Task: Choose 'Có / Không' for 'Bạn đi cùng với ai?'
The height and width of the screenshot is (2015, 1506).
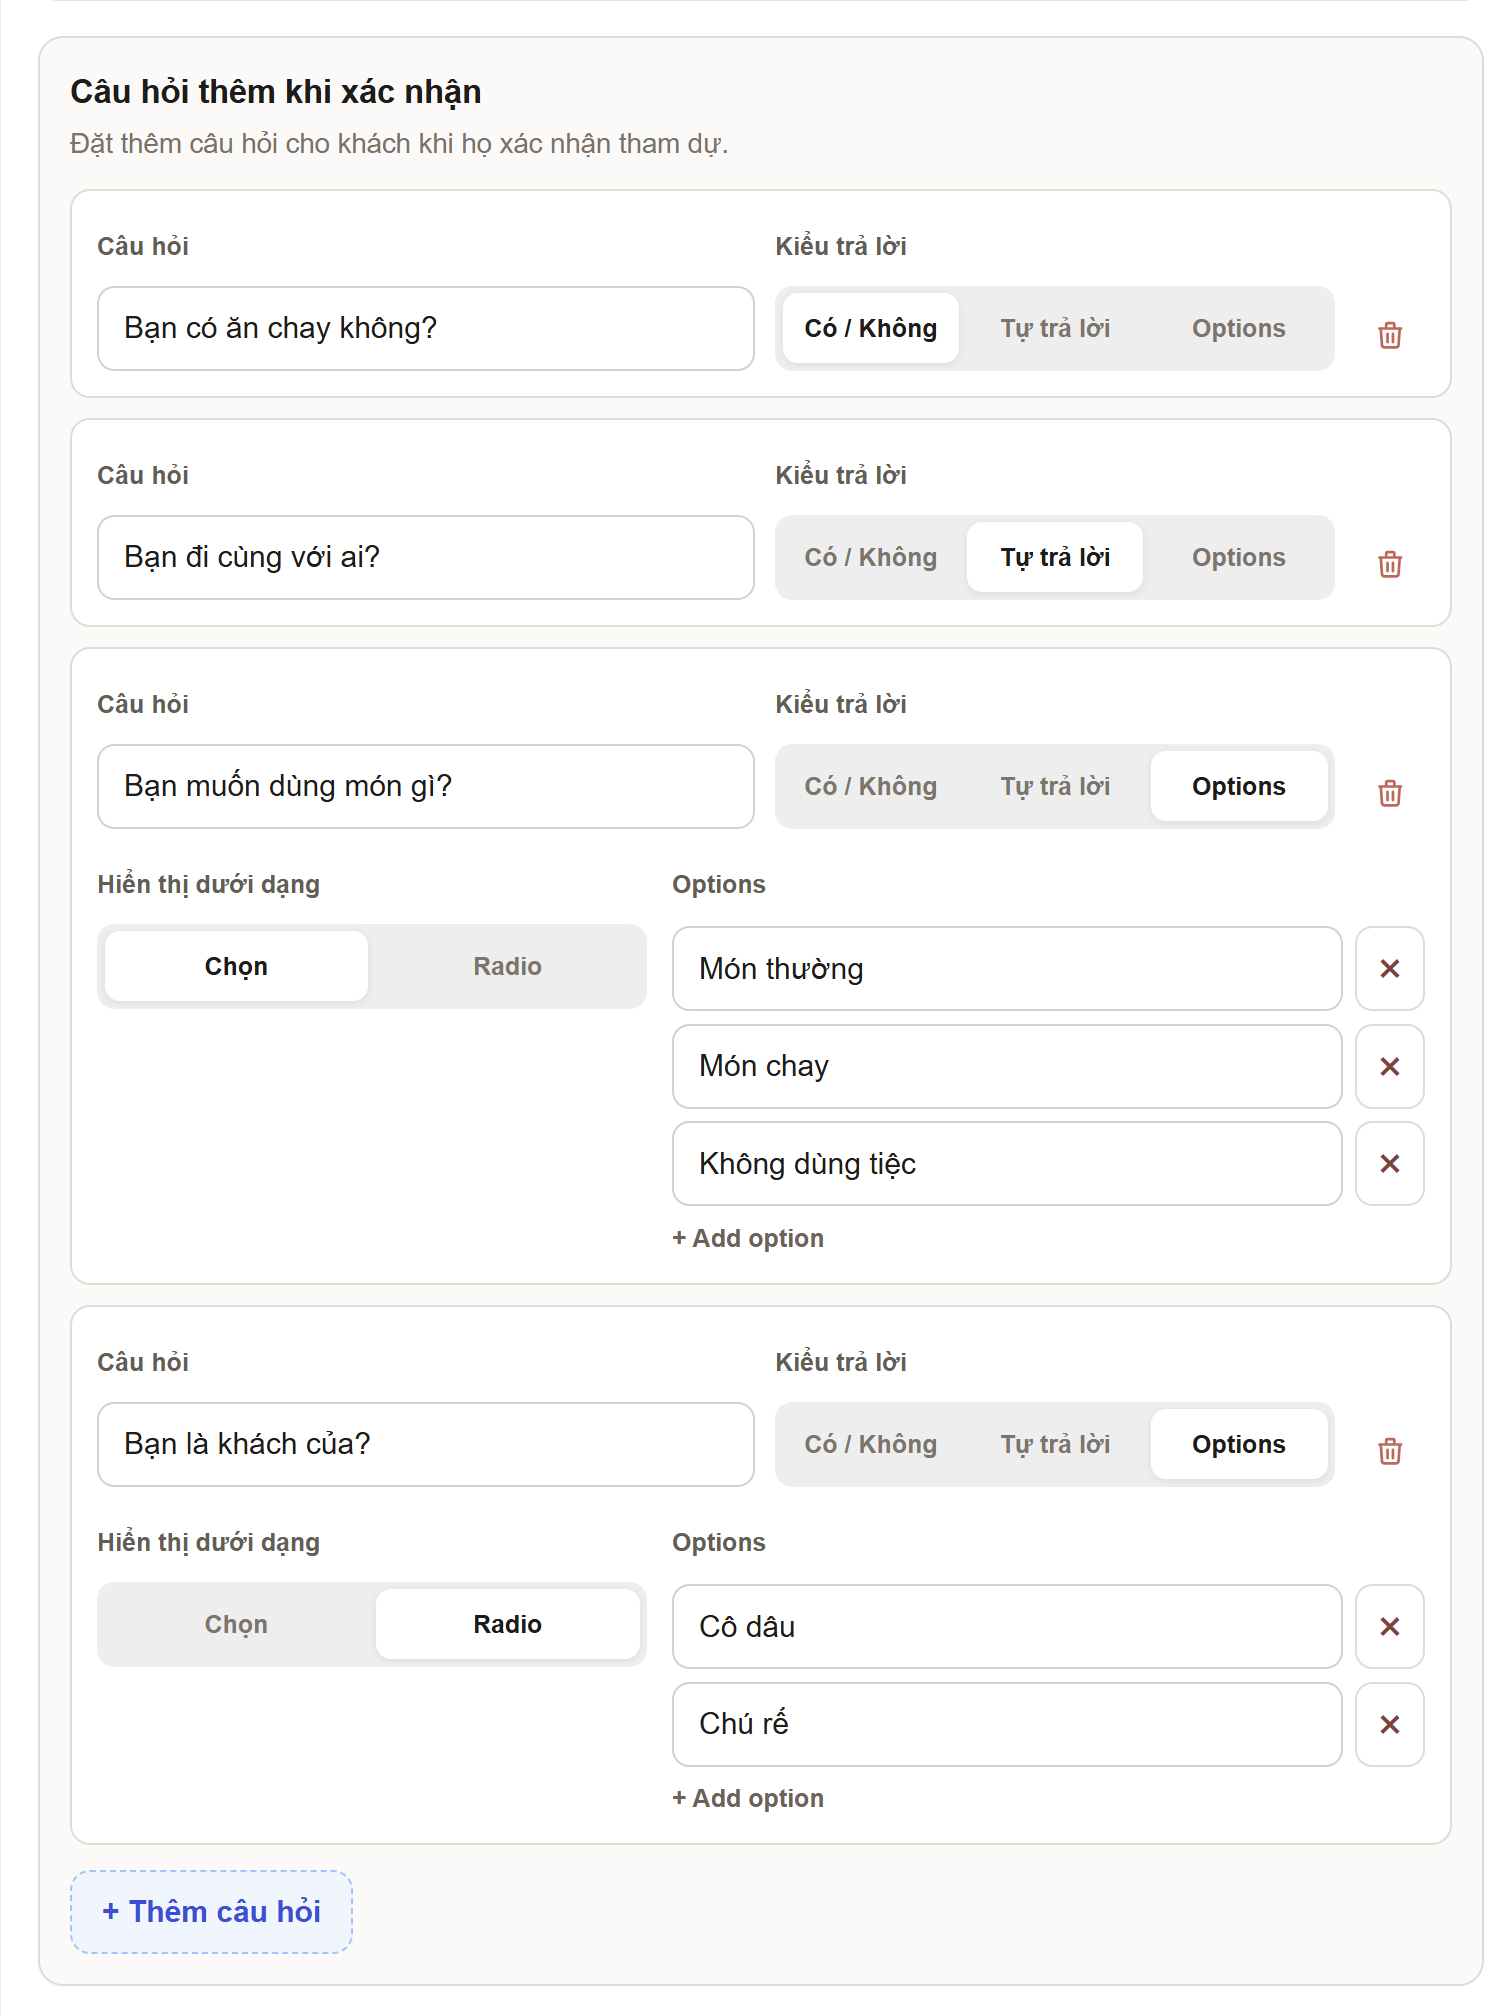Action: point(871,557)
